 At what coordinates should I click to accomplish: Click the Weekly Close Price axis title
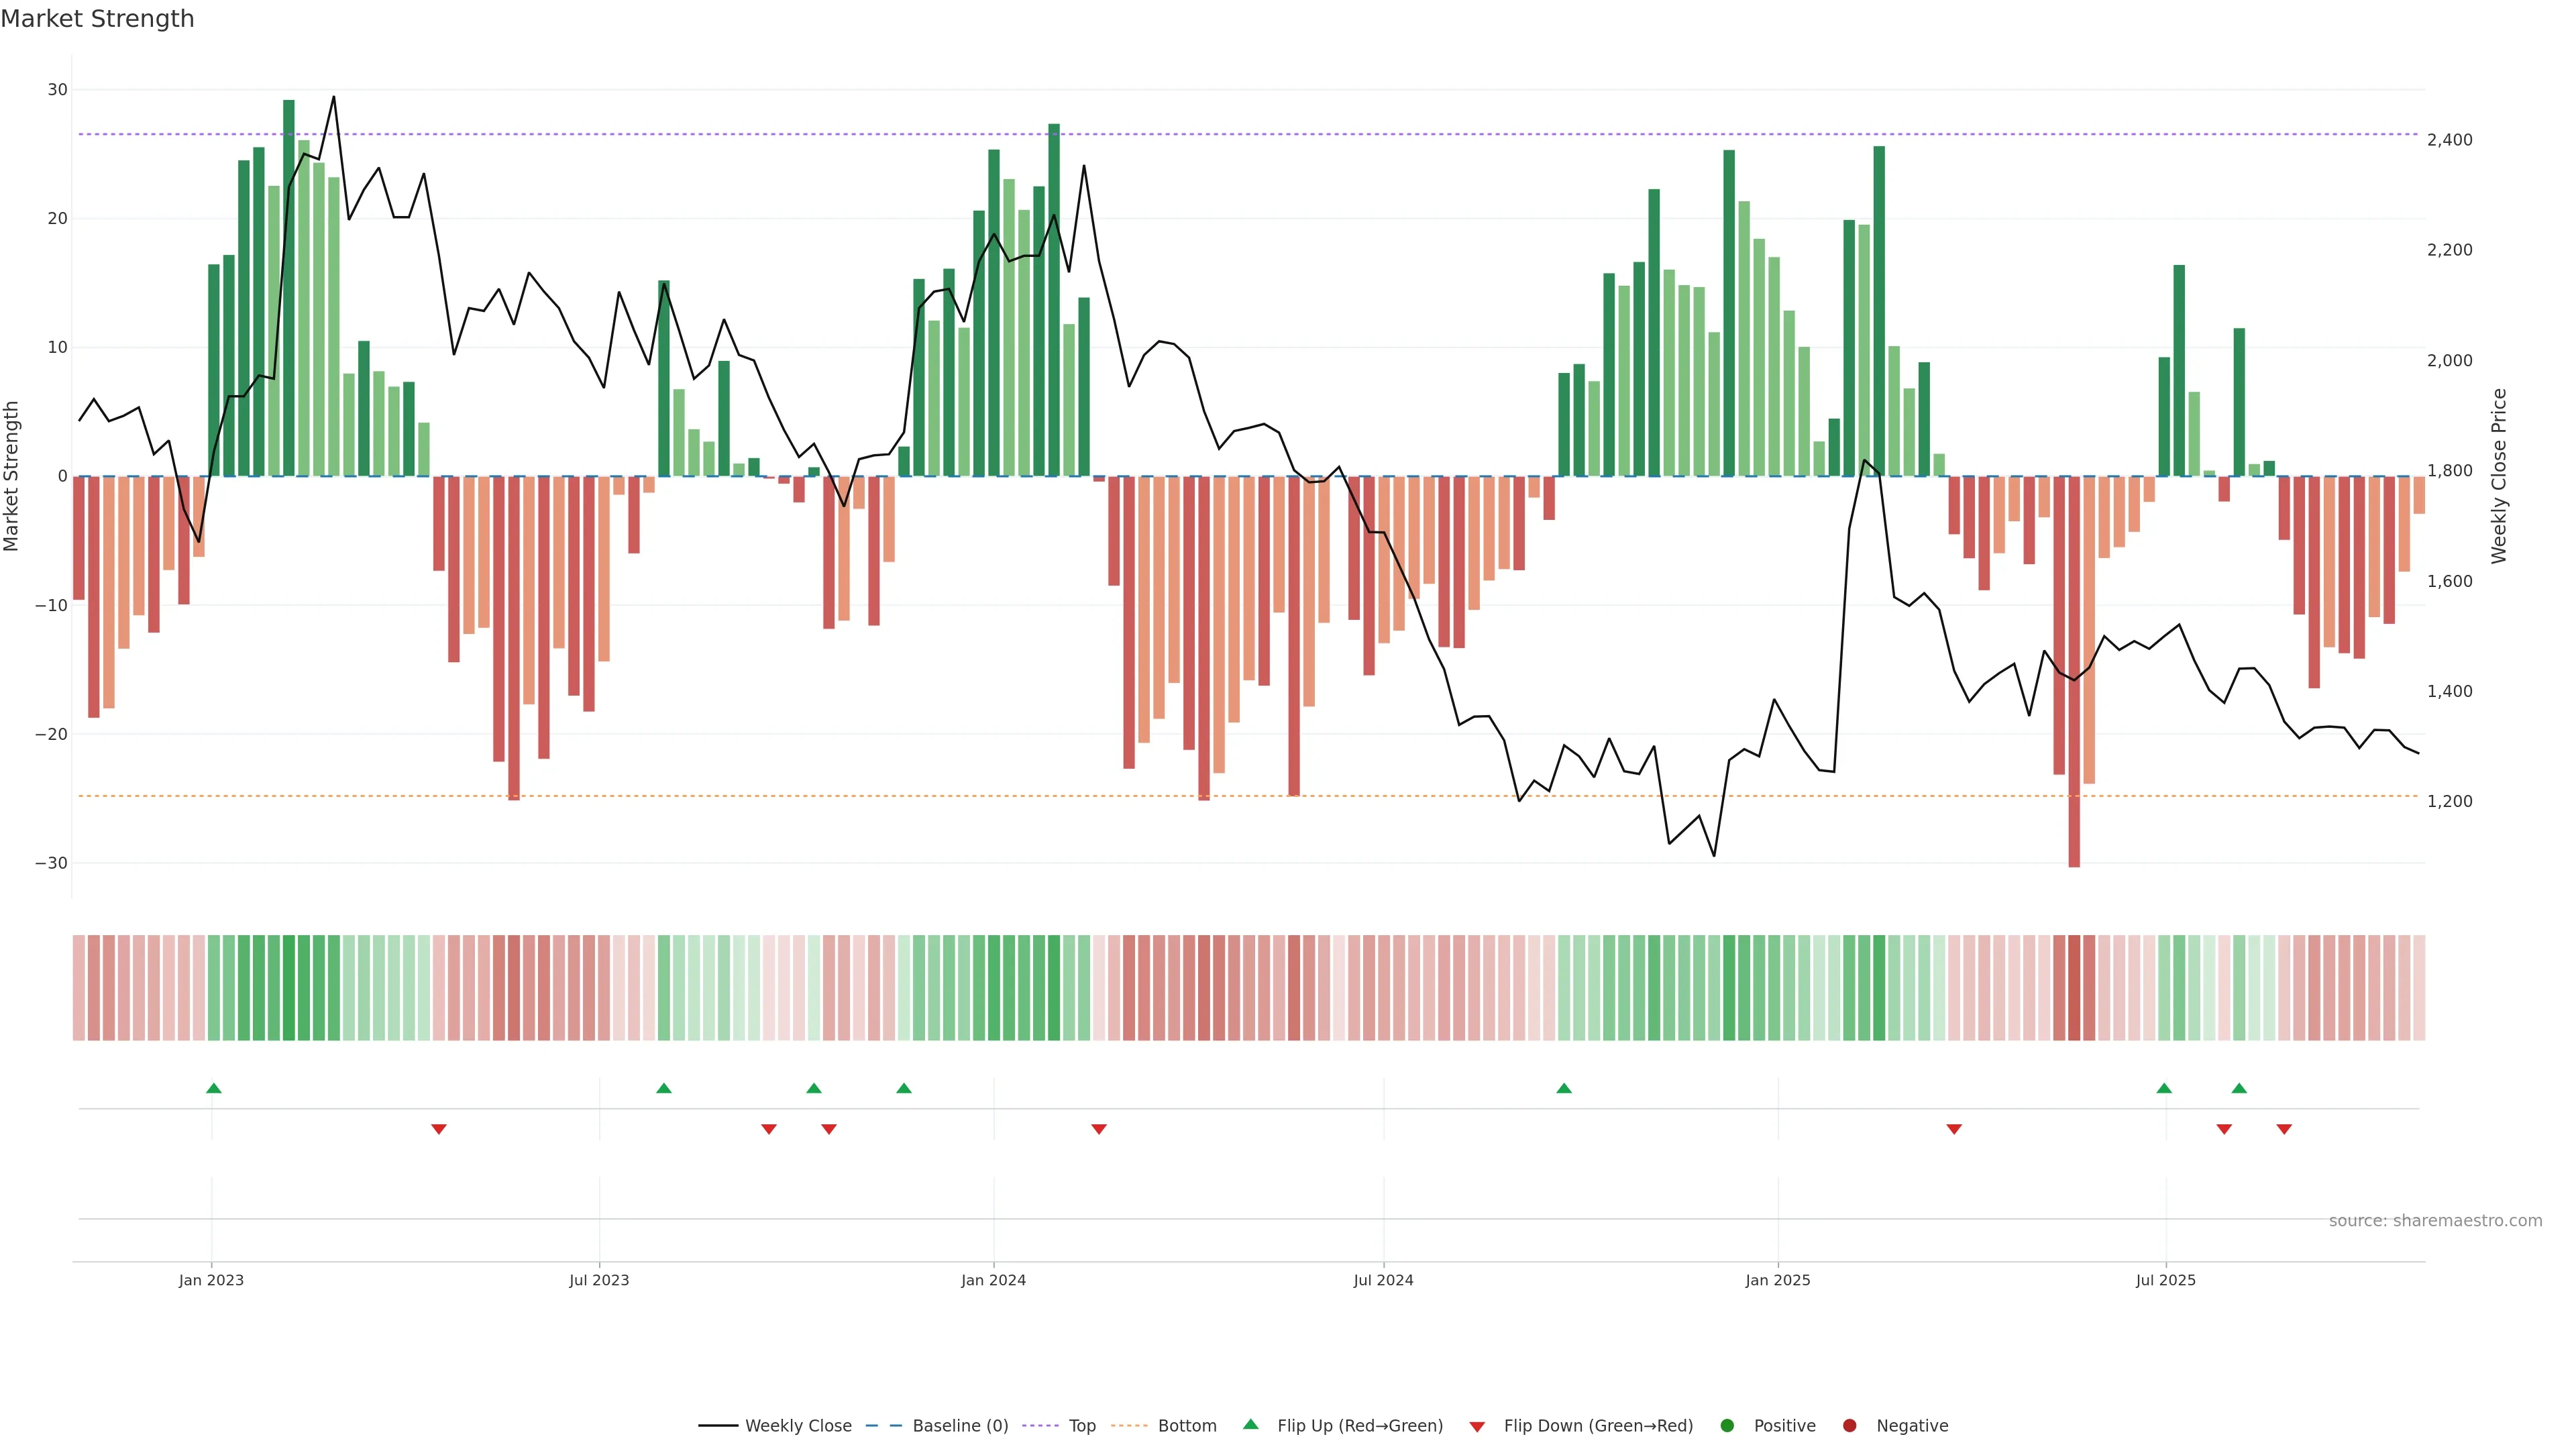(2499, 476)
